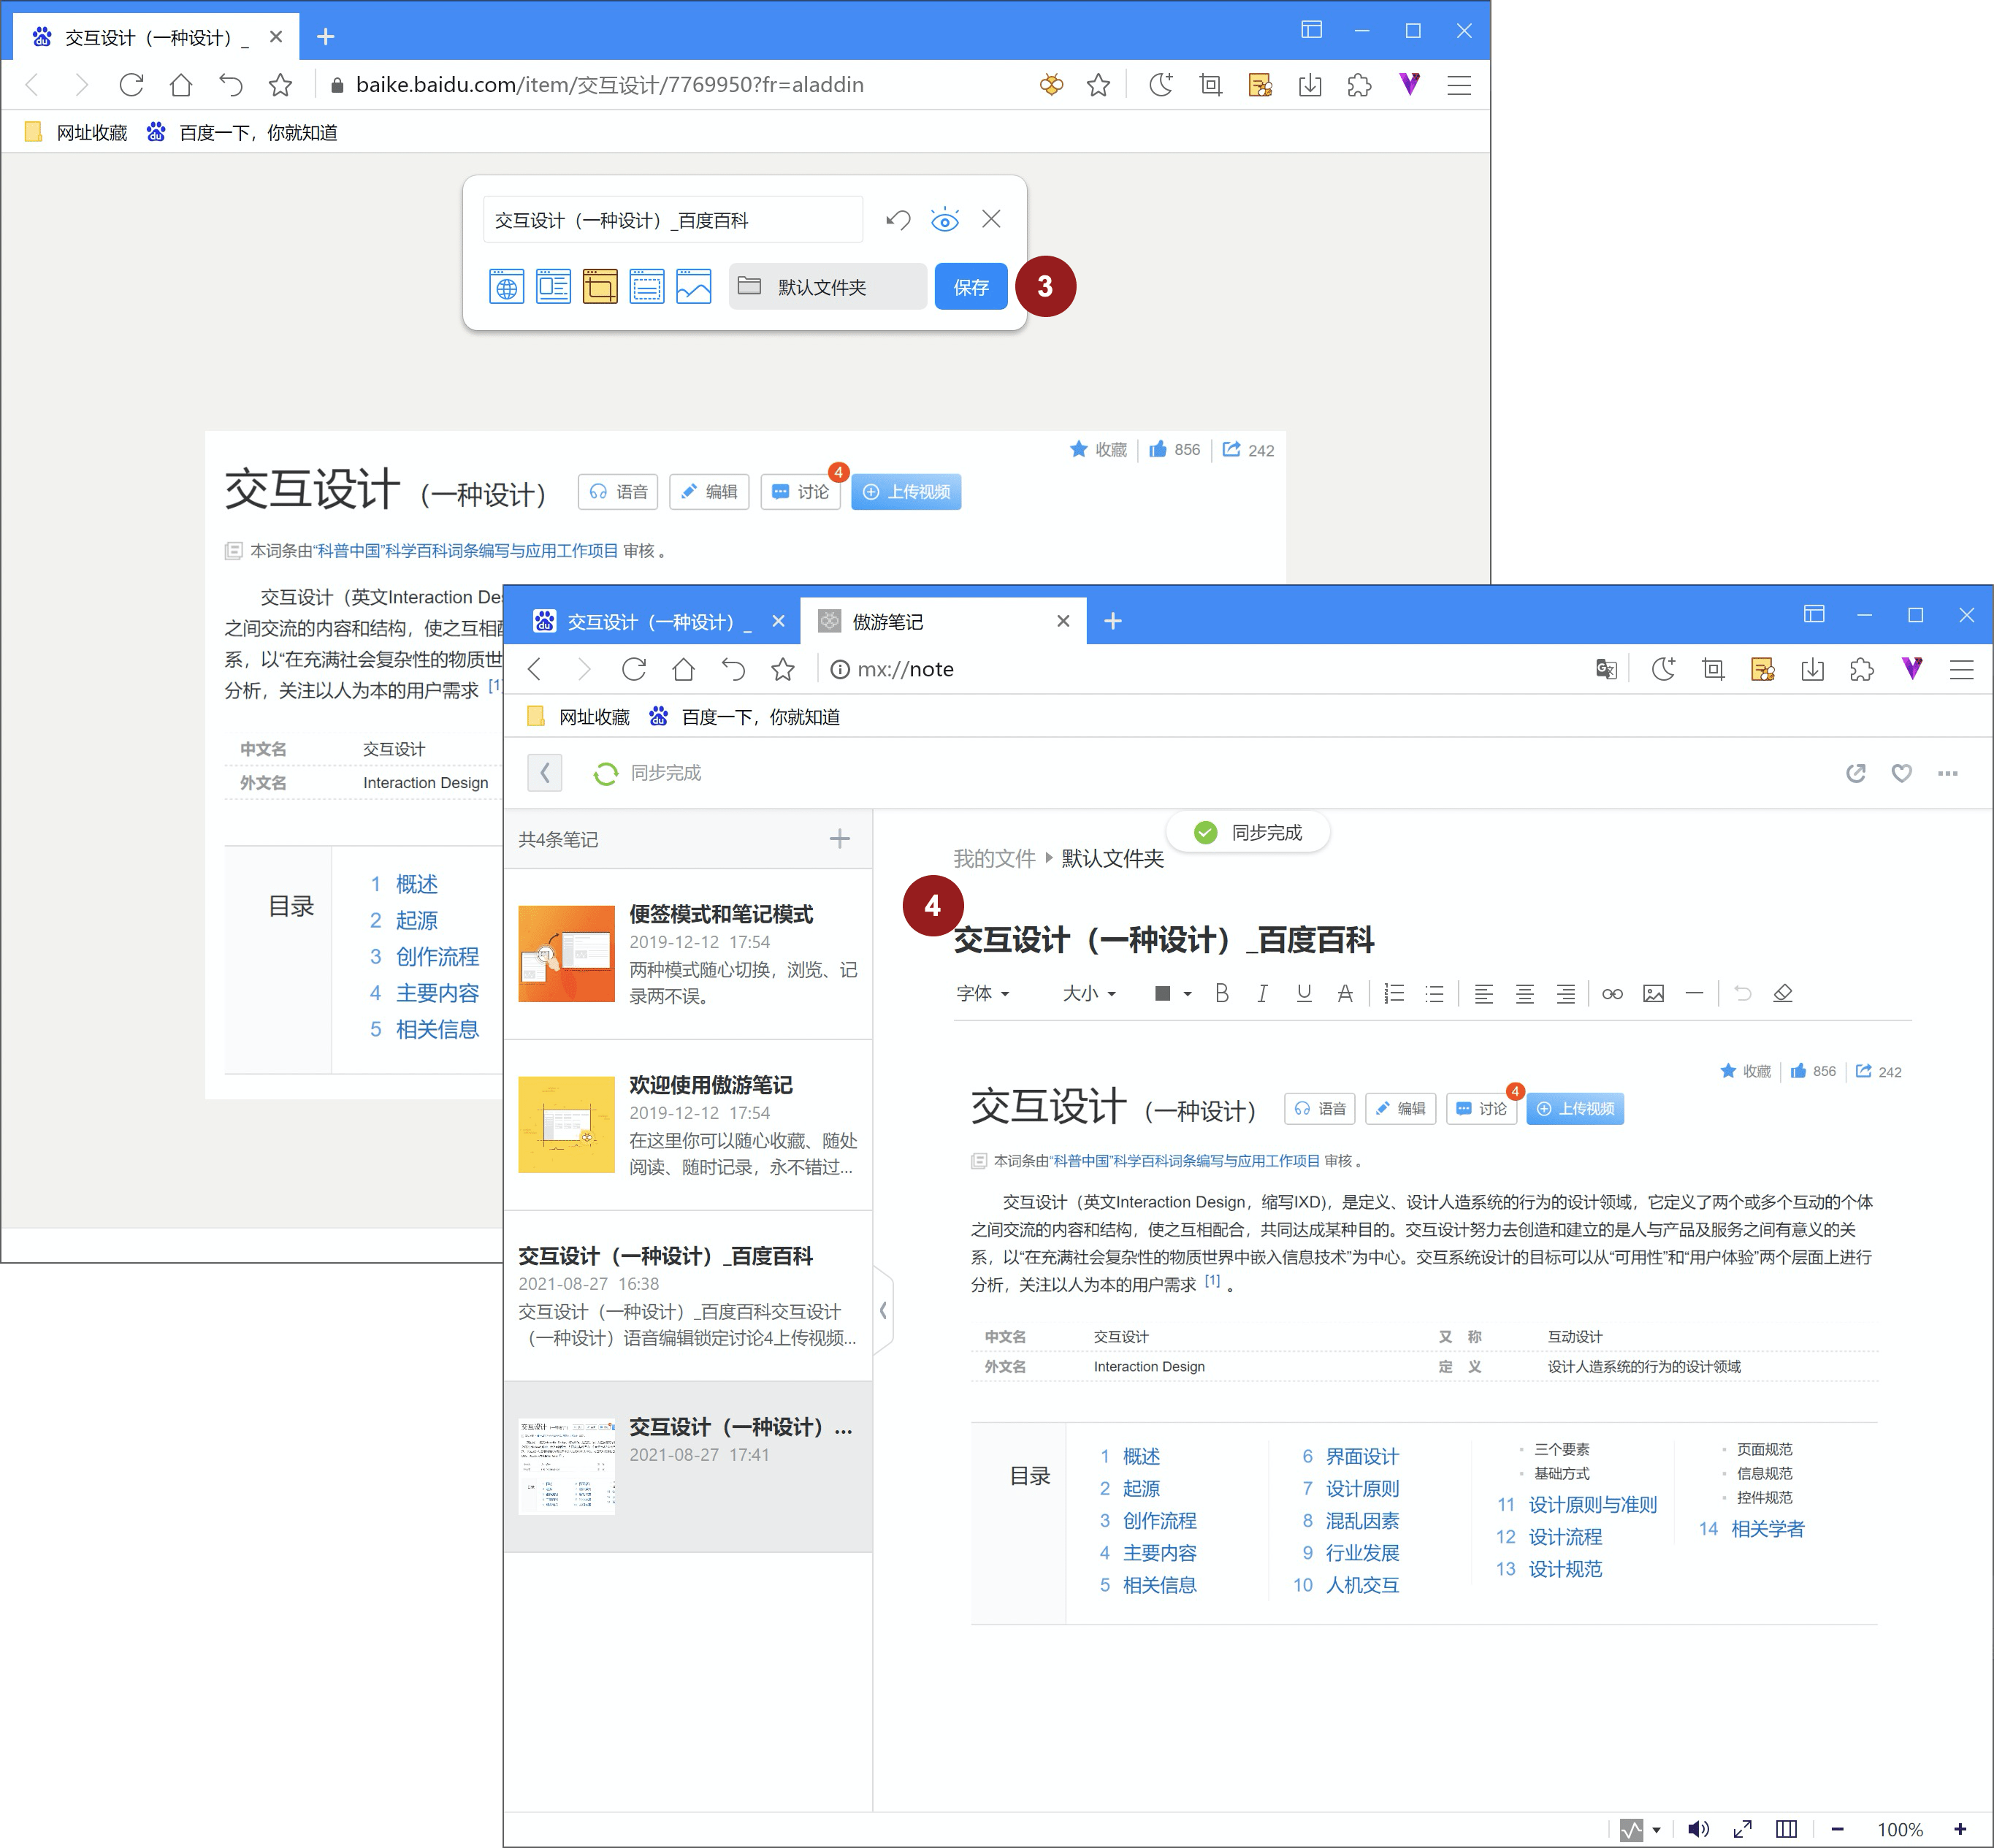Center align the text
This screenshot has height=1848, width=1994.
tap(1525, 994)
